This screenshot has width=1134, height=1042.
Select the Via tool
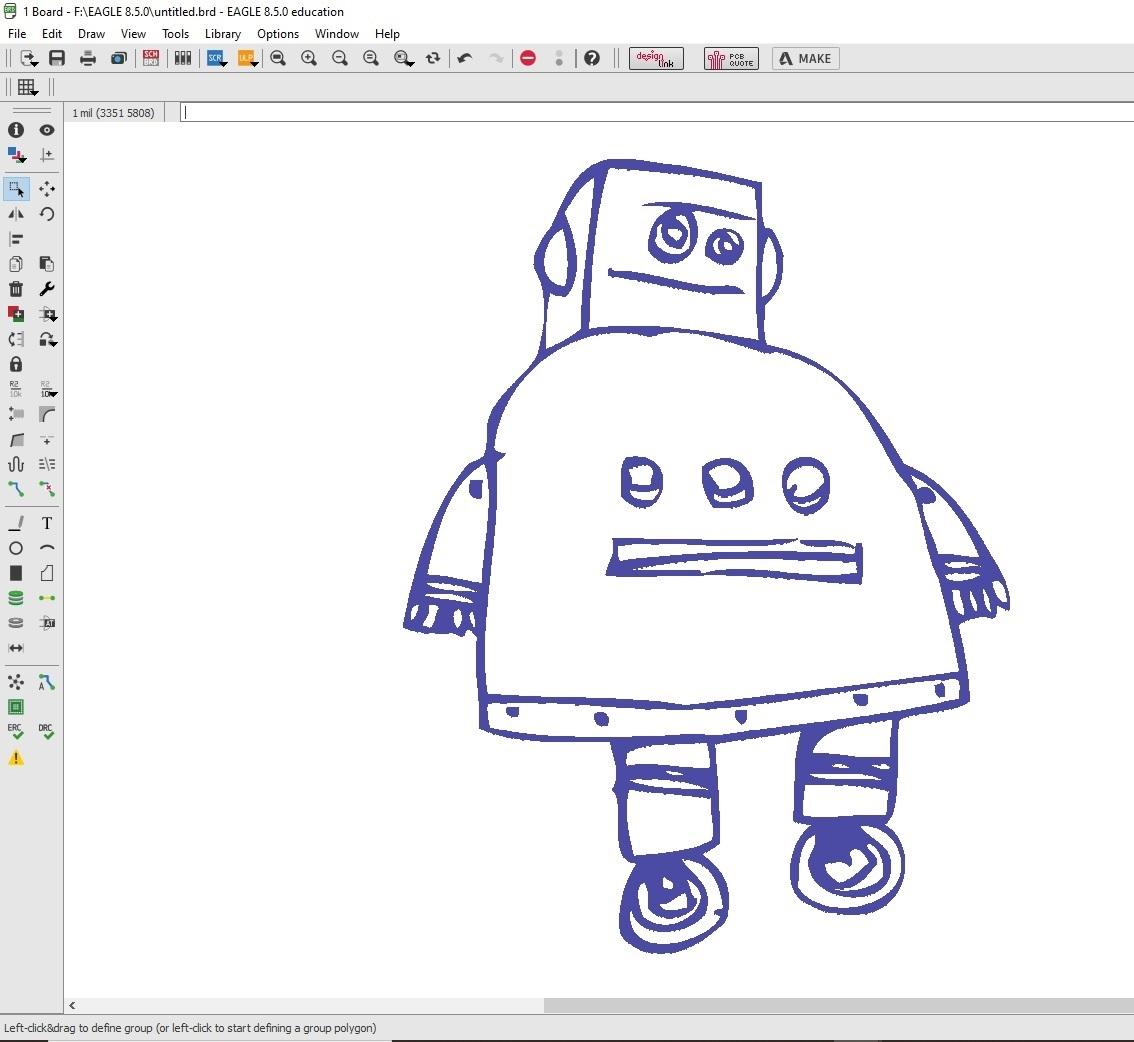(x=16, y=598)
